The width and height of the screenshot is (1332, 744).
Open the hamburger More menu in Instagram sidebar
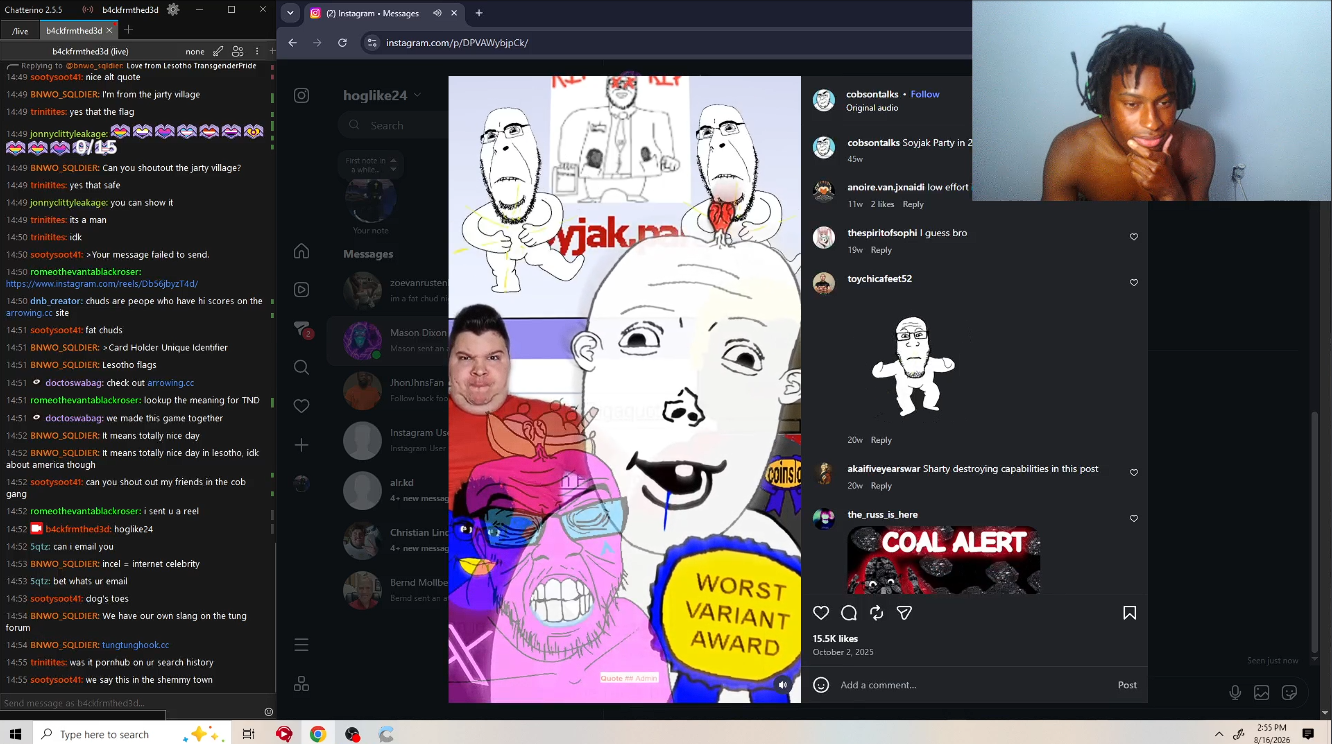click(x=301, y=645)
